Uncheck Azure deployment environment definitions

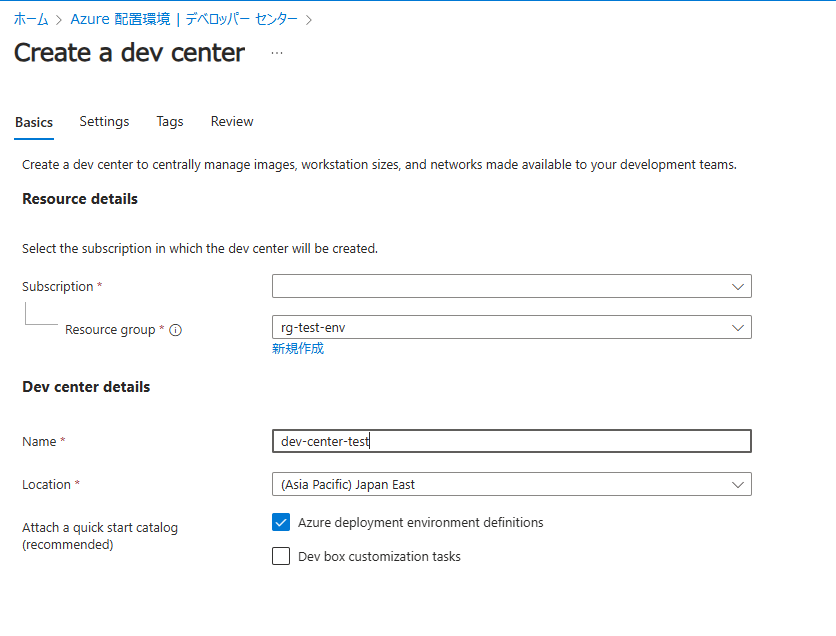pyautogui.click(x=281, y=522)
